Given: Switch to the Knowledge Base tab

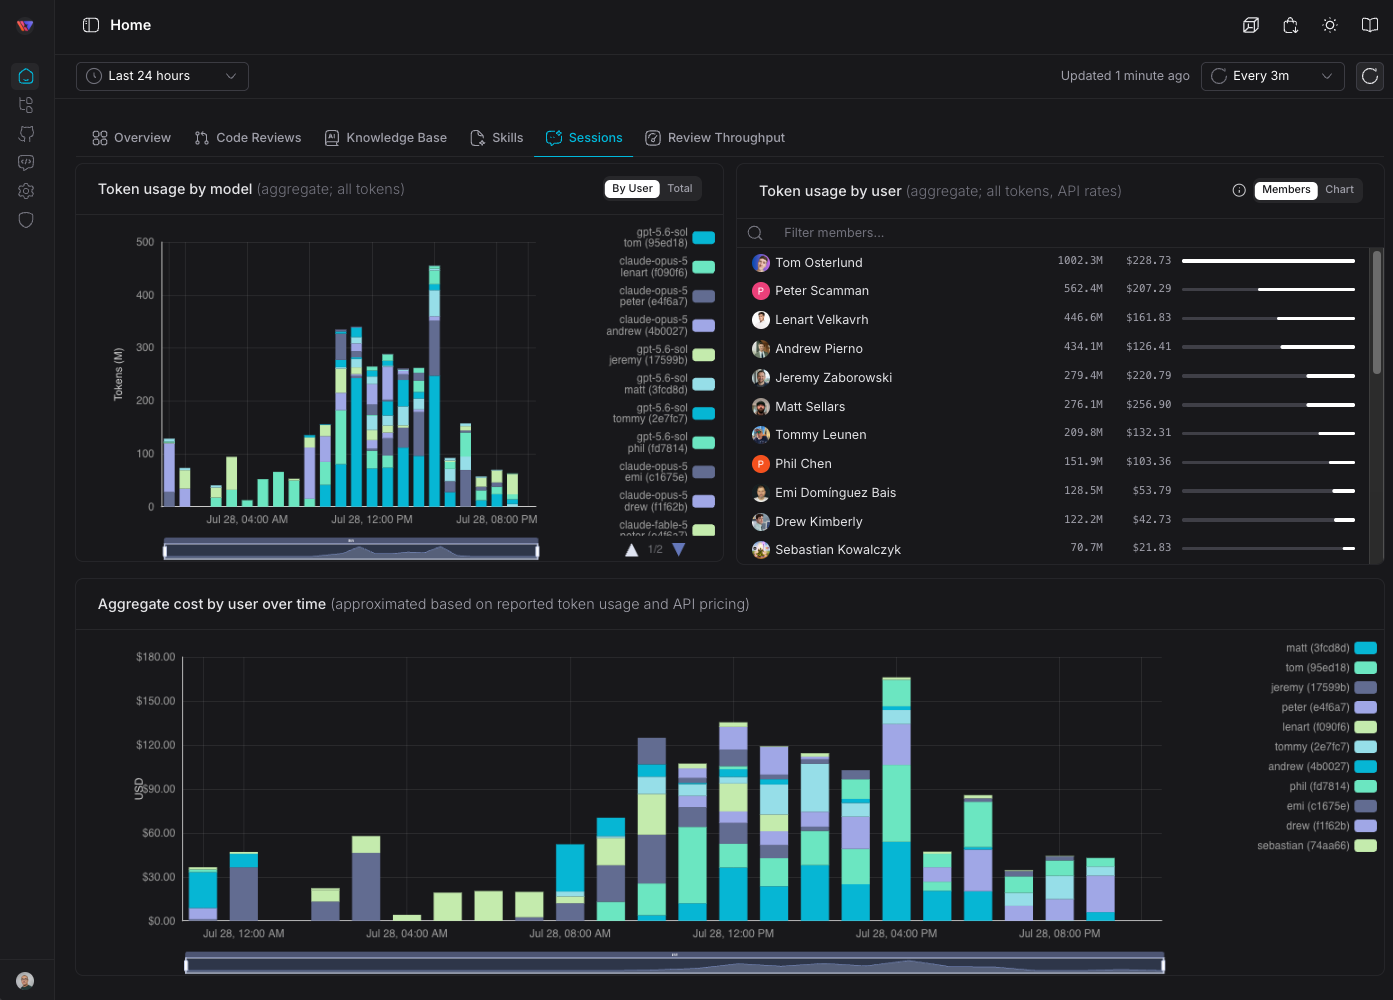Looking at the screenshot, I should 386,138.
